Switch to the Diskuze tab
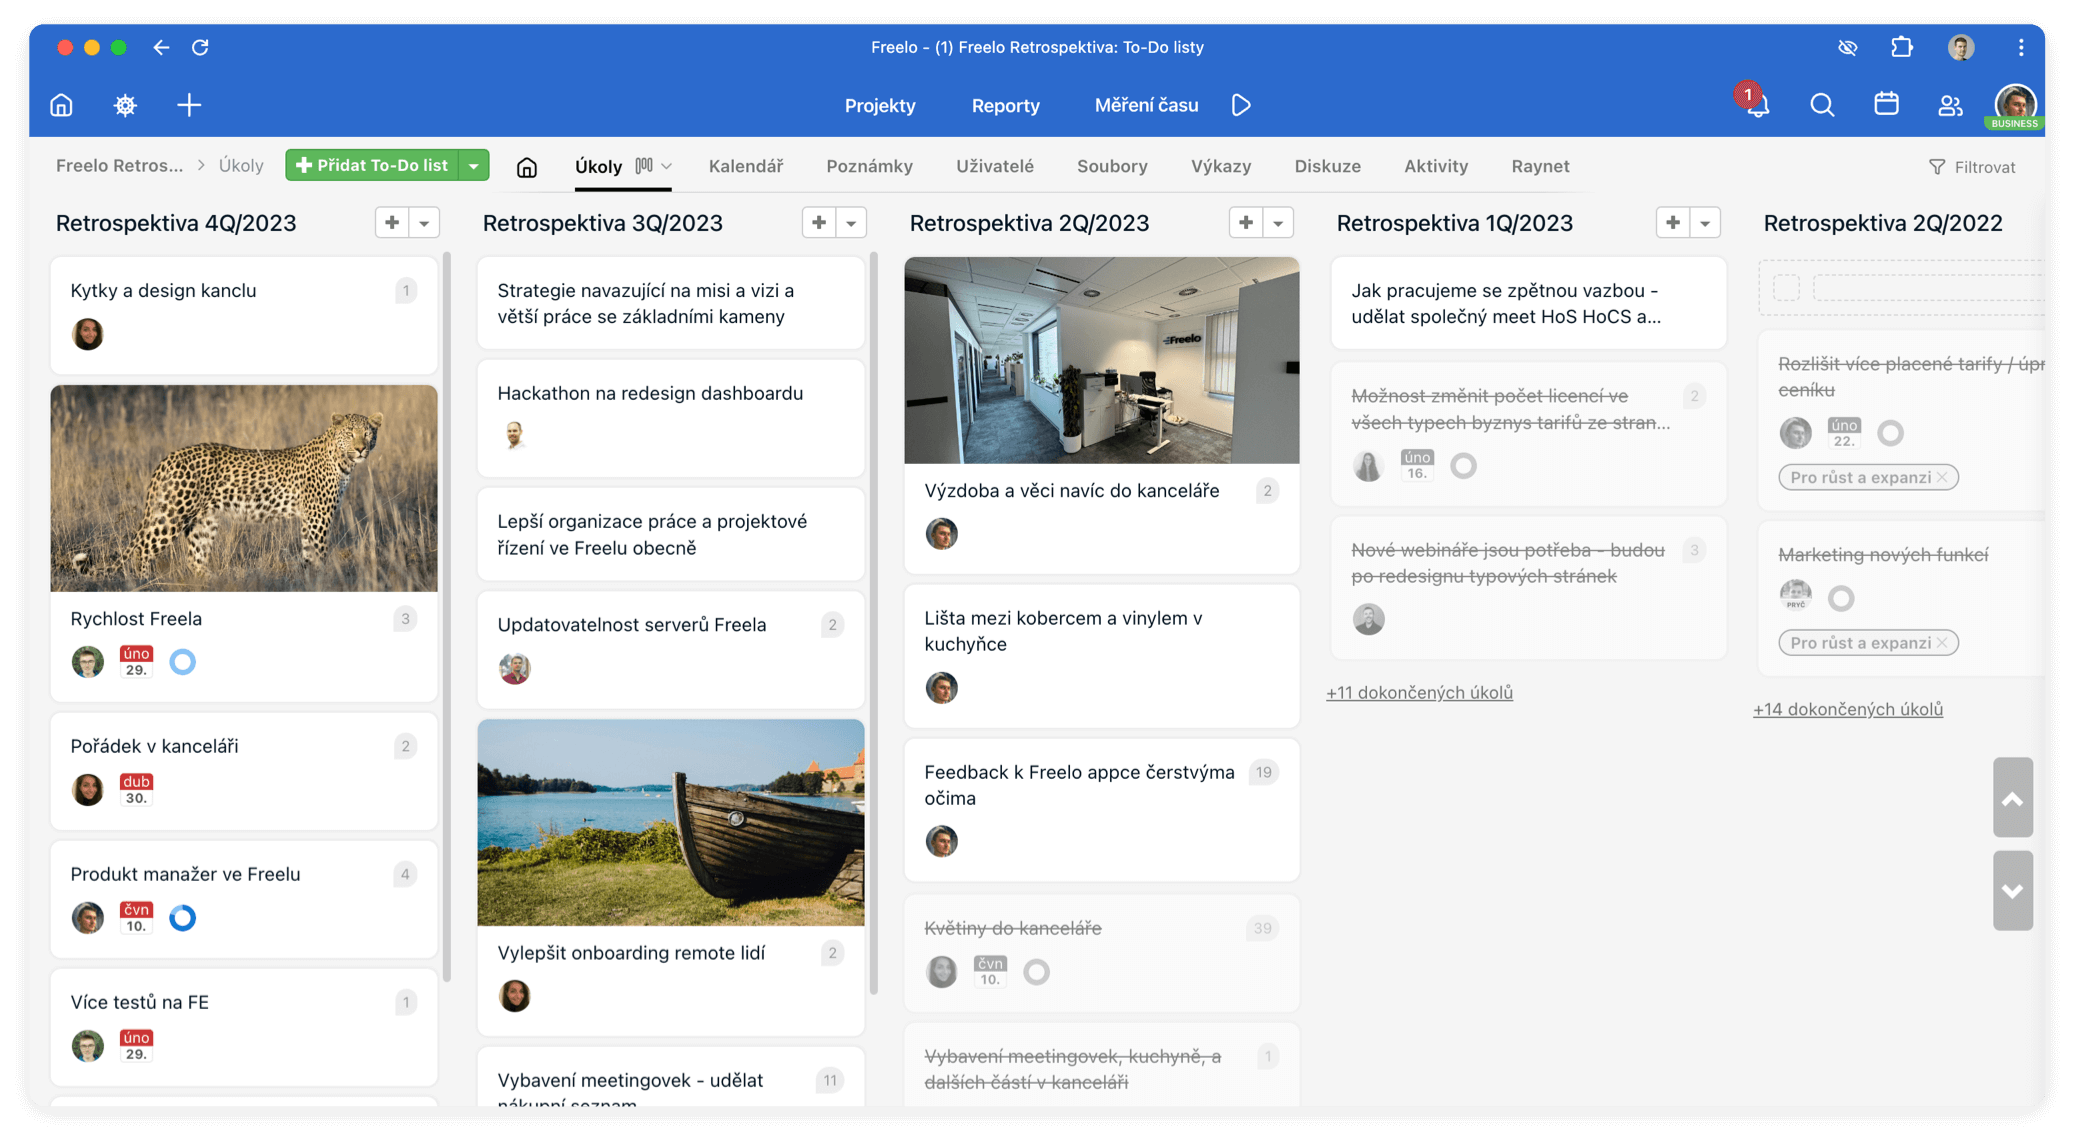This screenshot has height=1141, width=2075. pos(1327,166)
